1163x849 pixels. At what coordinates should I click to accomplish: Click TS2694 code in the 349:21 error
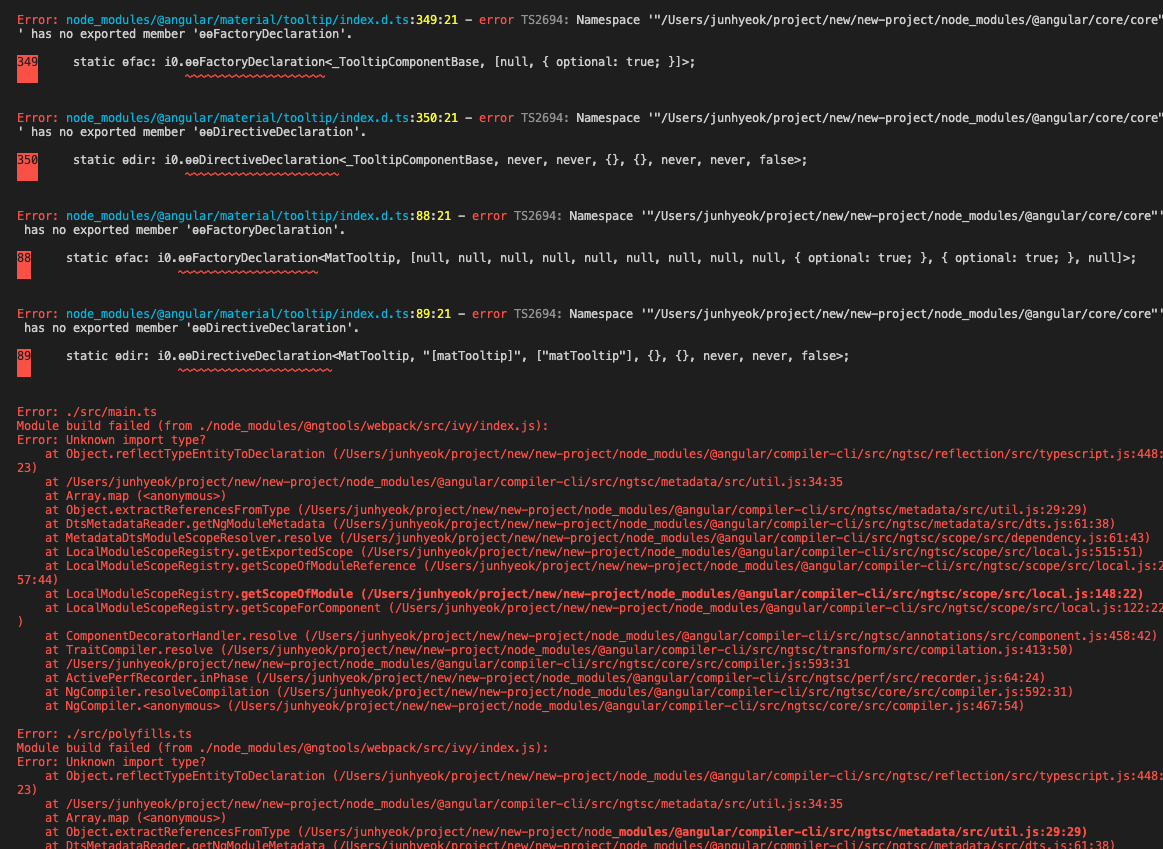[544, 20]
